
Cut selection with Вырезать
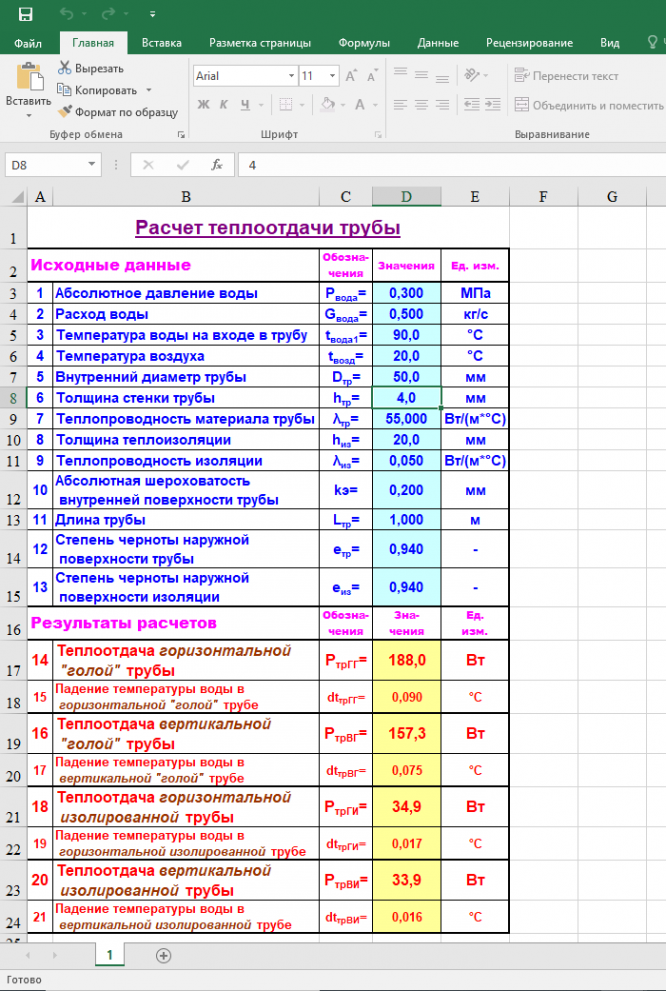pyautogui.click(x=91, y=68)
